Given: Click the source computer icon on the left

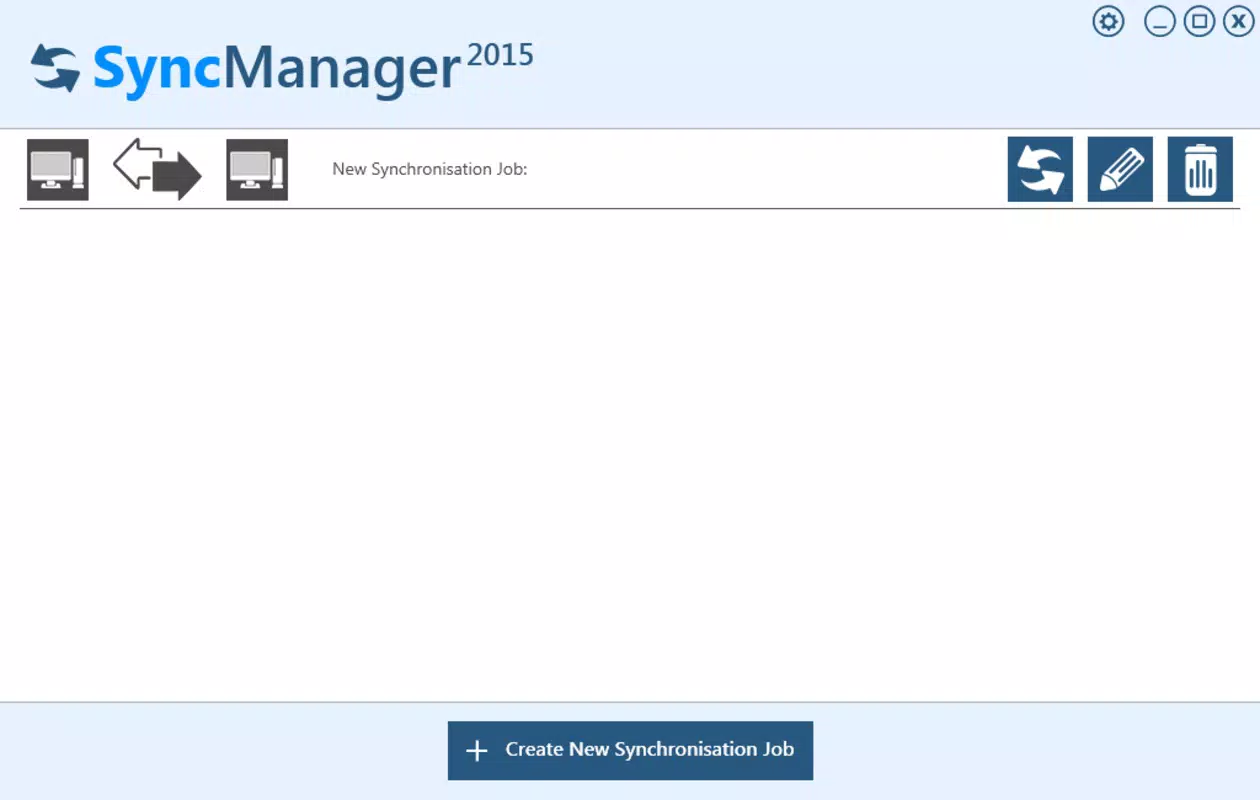Looking at the screenshot, I should tap(58, 170).
